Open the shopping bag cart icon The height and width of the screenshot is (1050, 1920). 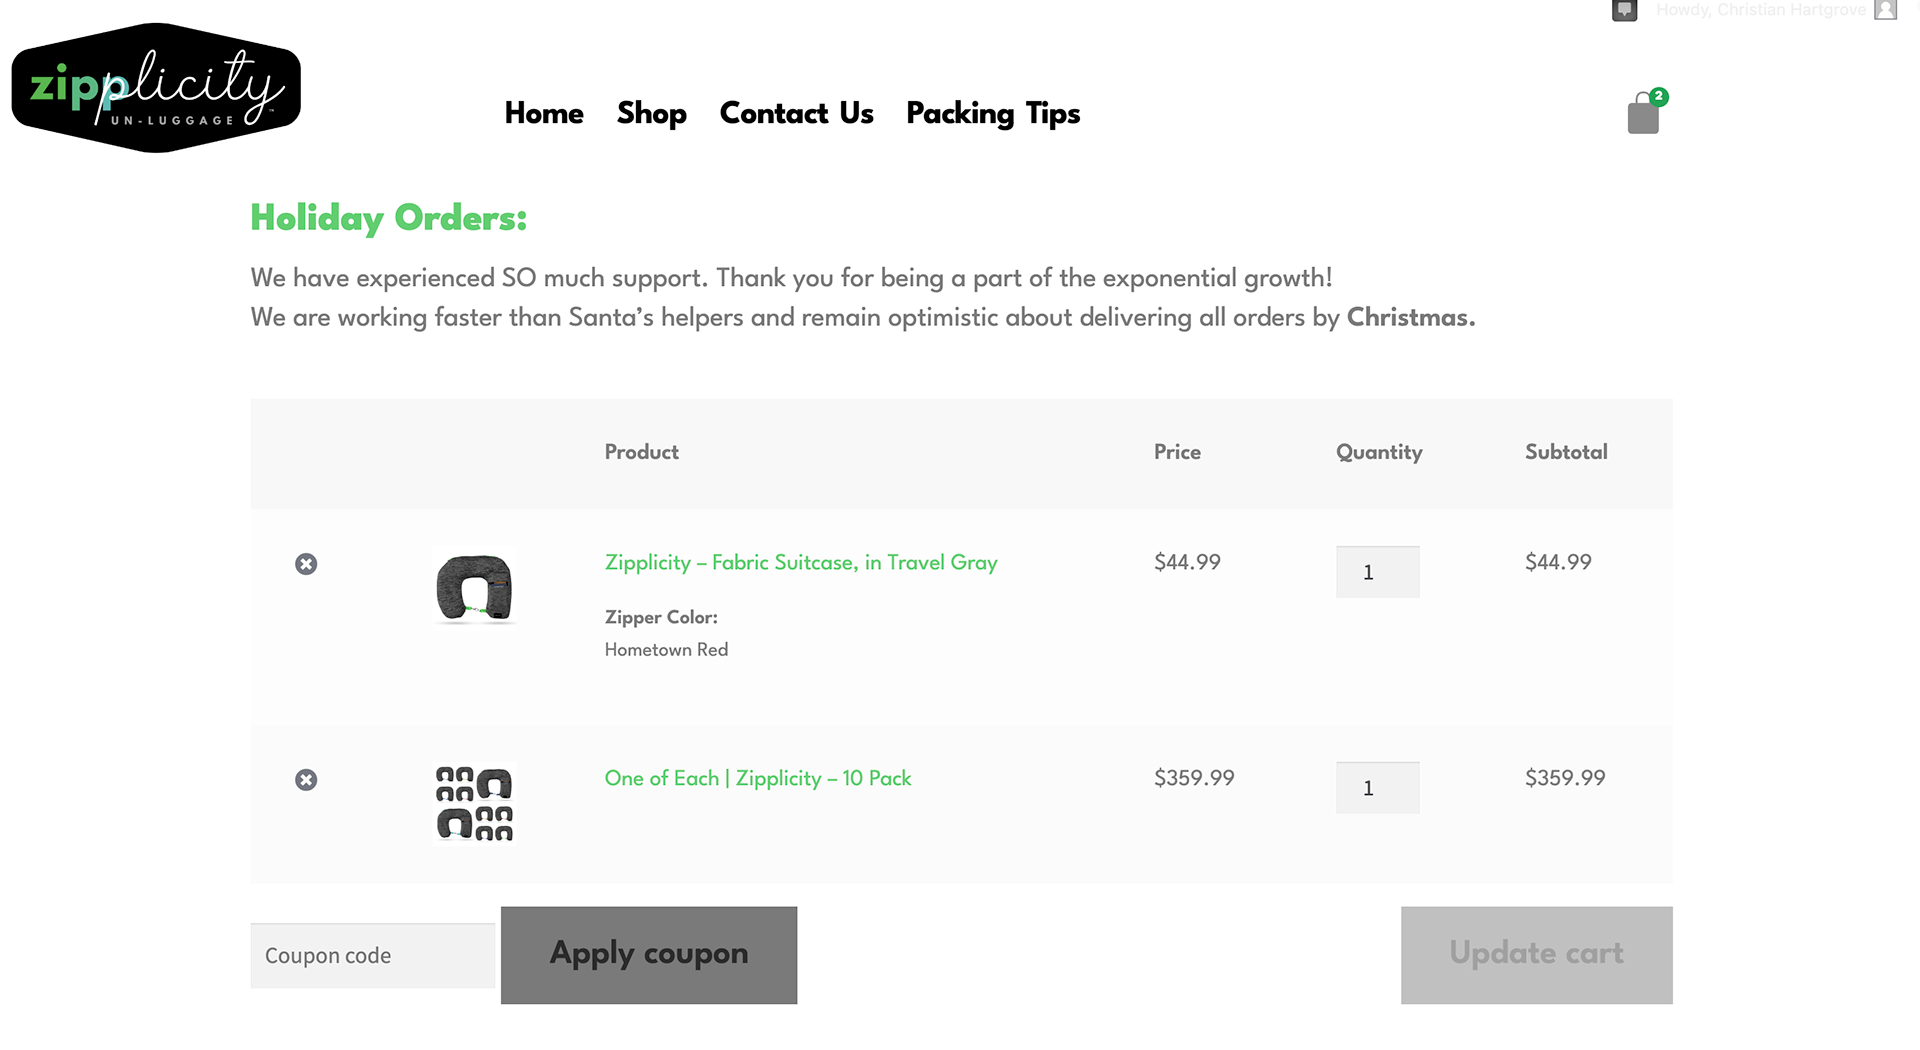coord(1643,112)
